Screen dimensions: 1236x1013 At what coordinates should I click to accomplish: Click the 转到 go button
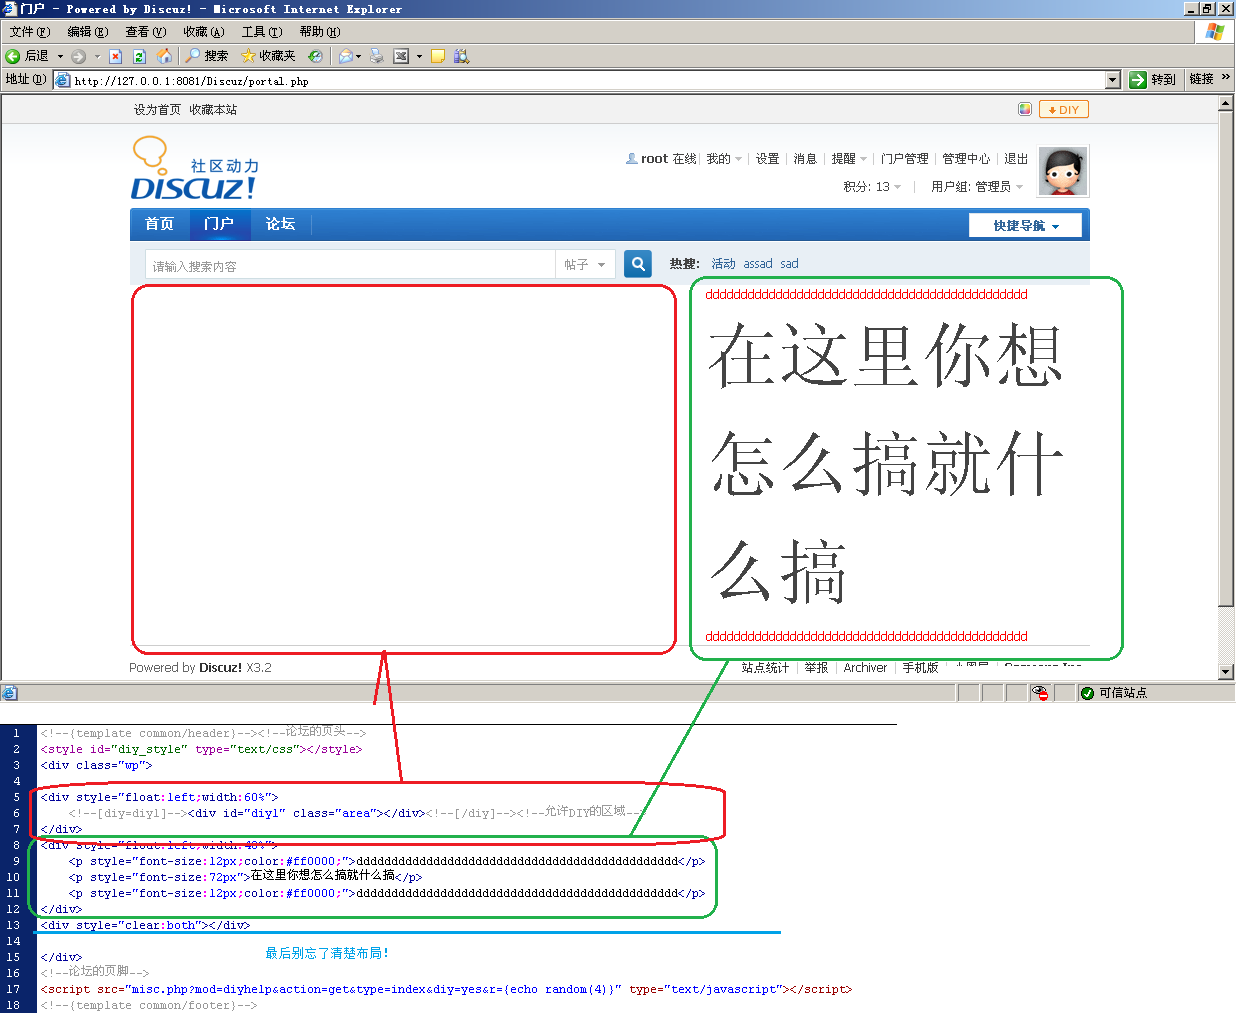(1153, 80)
